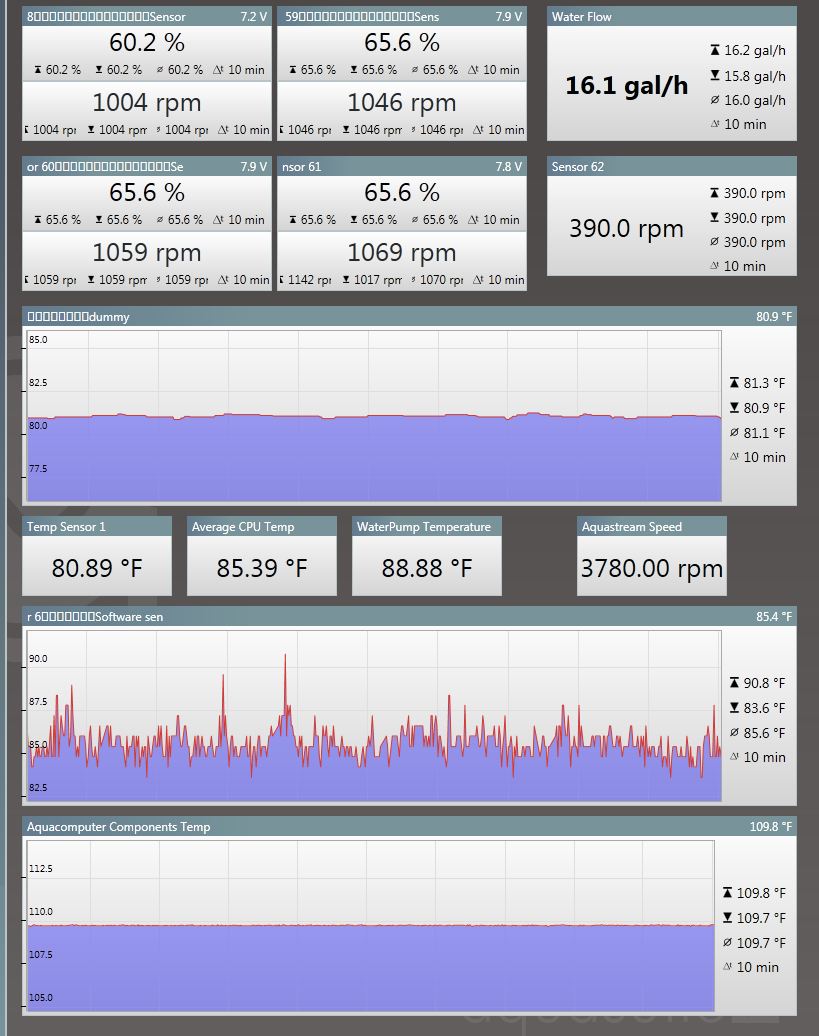
Task: Click time interval icon next to Components Temp chart
Action: click(727, 967)
